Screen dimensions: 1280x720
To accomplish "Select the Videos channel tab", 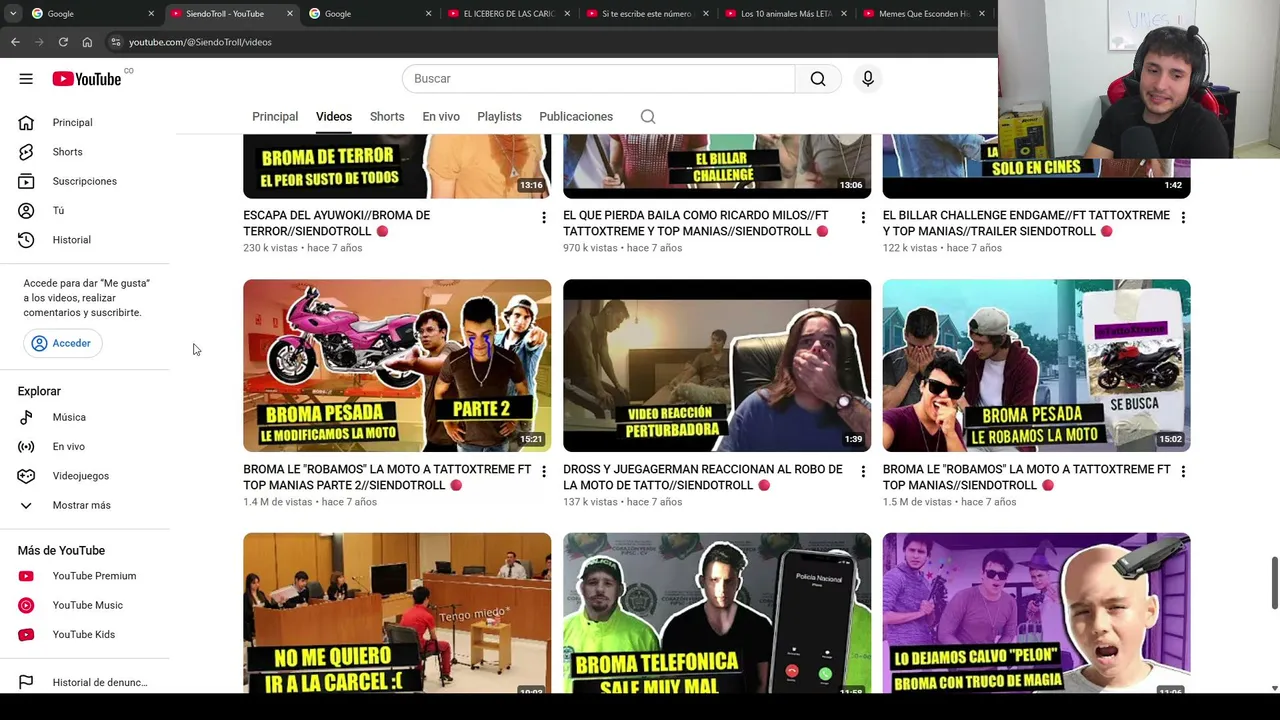I will click(334, 117).
